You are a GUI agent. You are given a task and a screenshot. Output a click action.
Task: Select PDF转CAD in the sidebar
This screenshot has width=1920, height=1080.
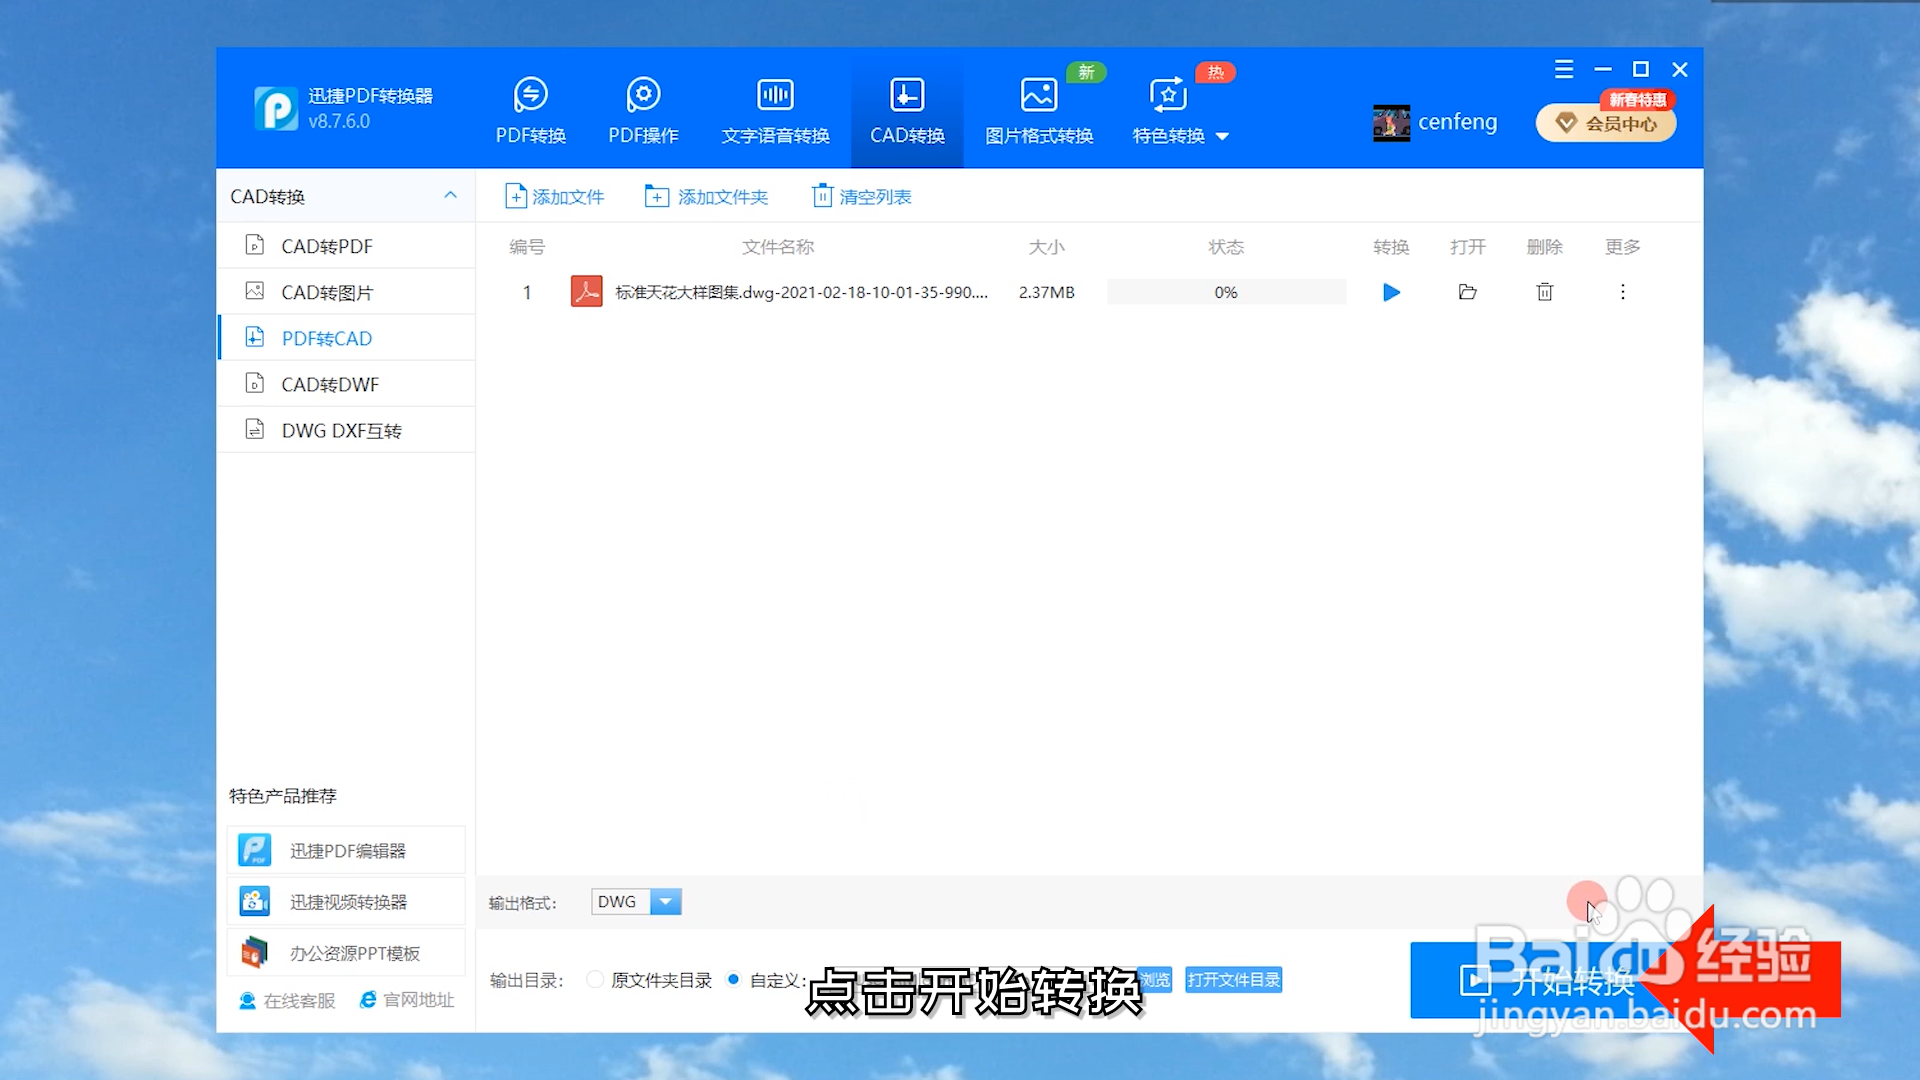pyautogui.click(x=326, y=338)
